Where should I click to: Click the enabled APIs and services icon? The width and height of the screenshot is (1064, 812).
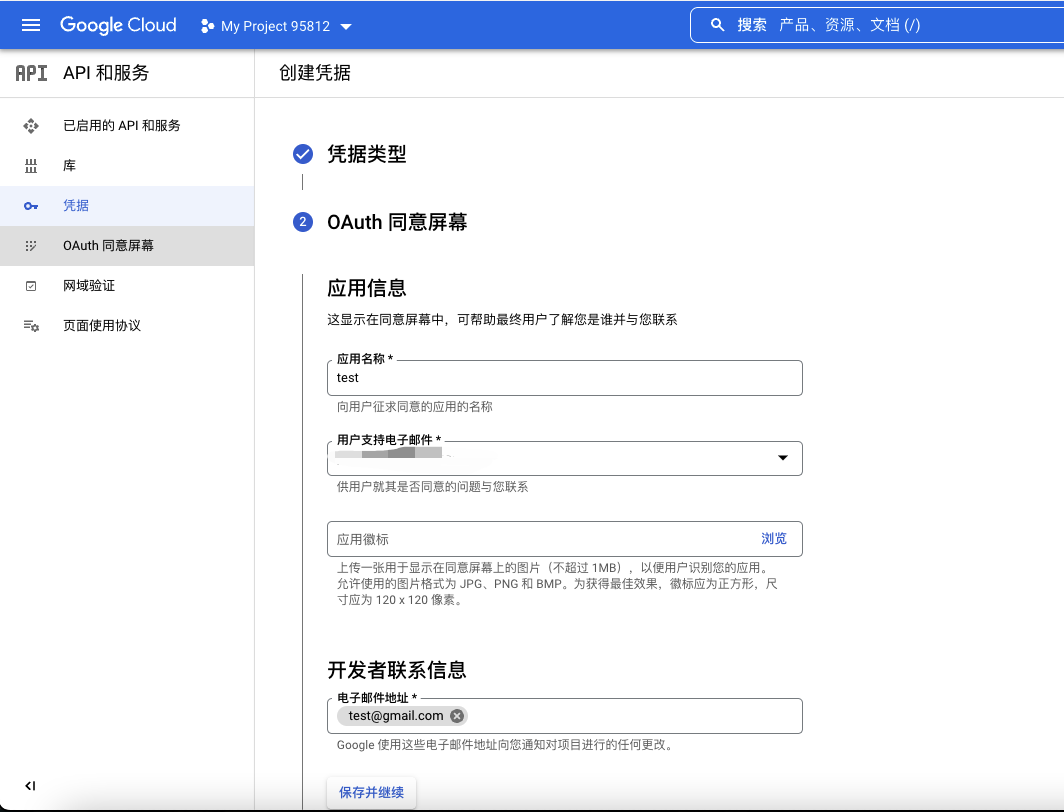[x=31, y=126]
